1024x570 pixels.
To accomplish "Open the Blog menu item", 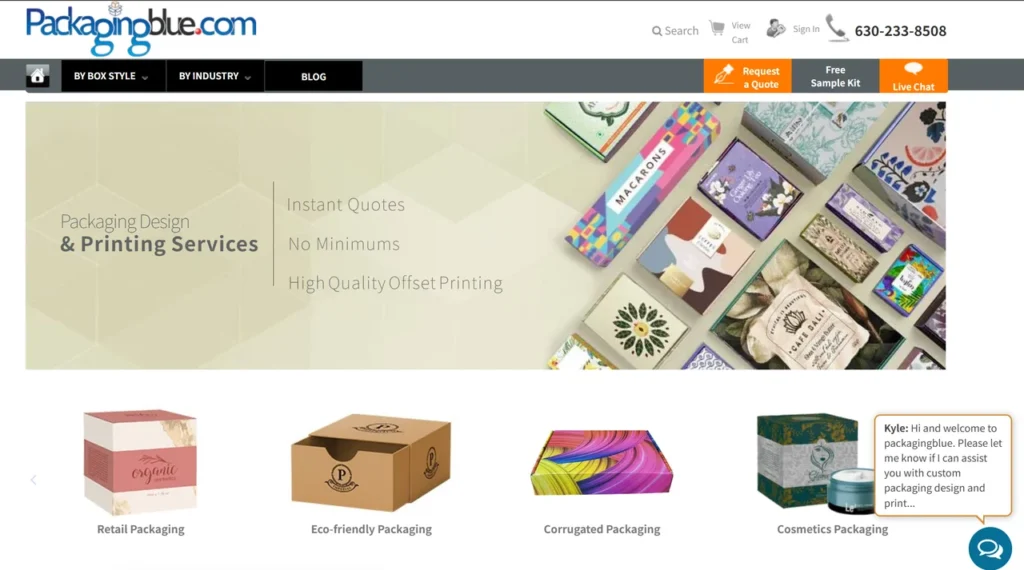I will (x=313, y=76).
